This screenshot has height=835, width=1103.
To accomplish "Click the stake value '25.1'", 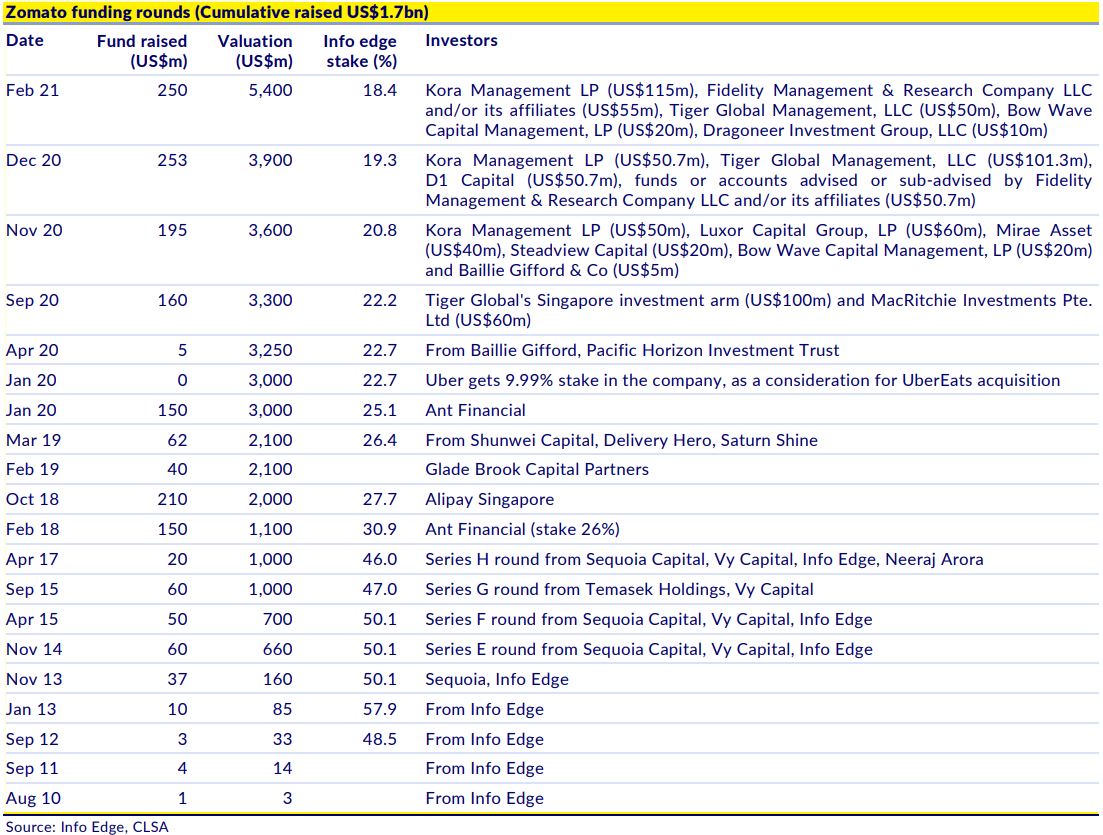I will tap(380, 410).
